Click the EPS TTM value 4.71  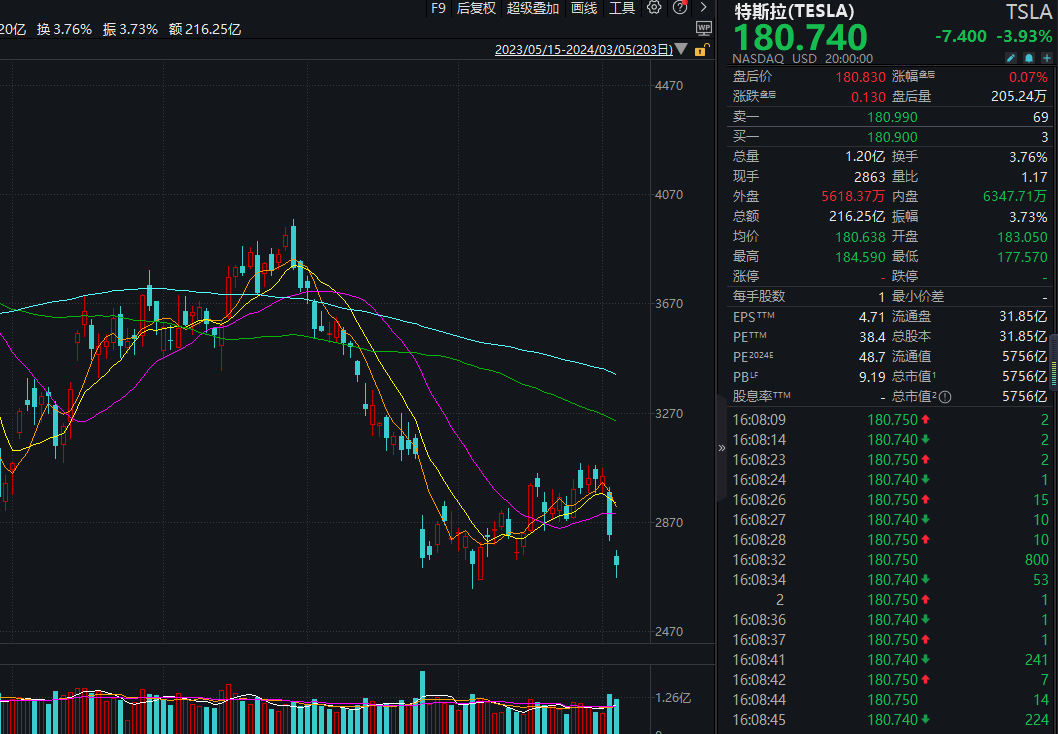pos(872,317)
